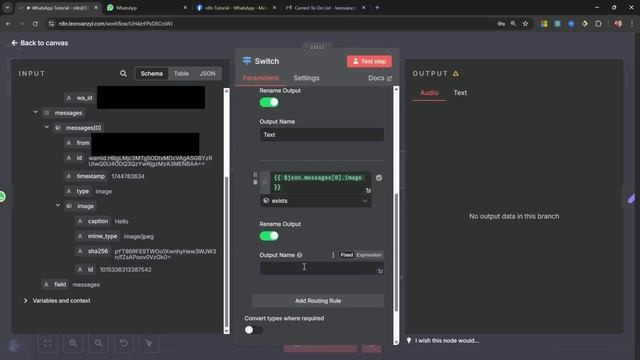Grab the image rule drag handle

256,175
